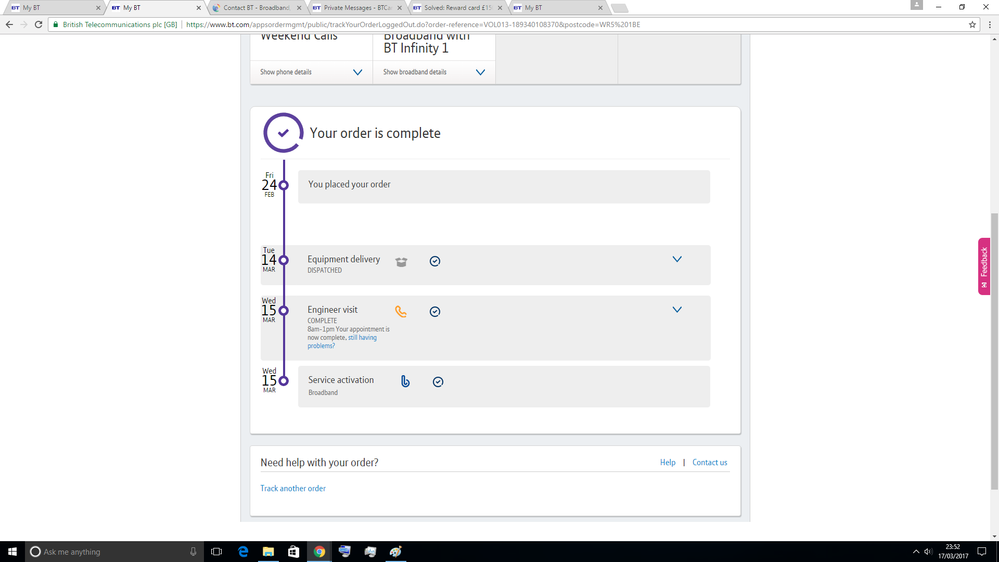The height and width of the screenshot is (562, 999).
Task: Click volume icon in system tray
Action: pos(928,552)
